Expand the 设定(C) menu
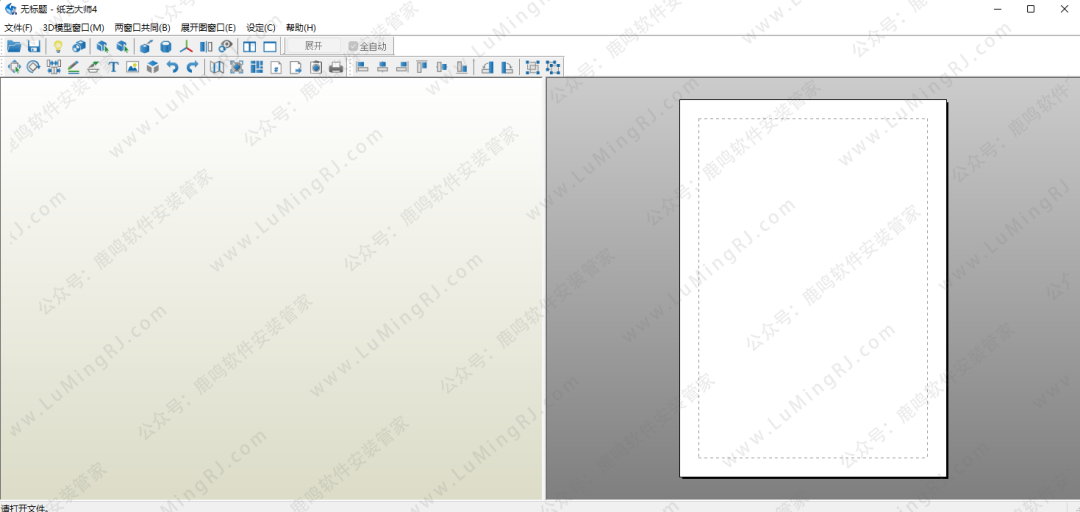This screenshot has width=1080, height=512. tap(260, 28)
